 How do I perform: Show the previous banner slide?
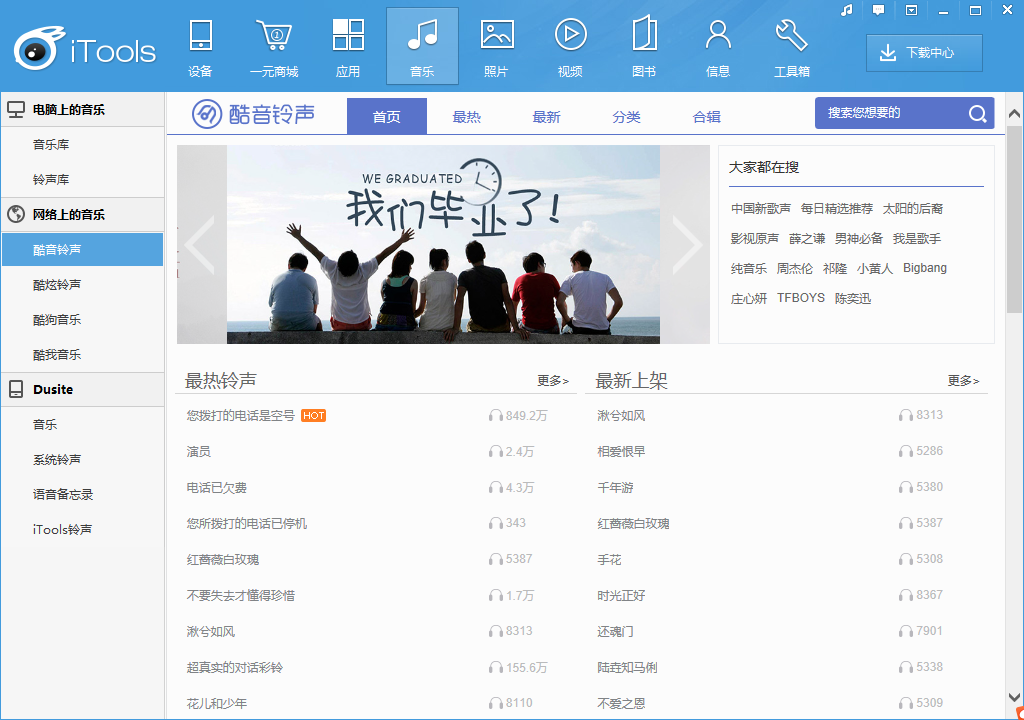point(201,244)
